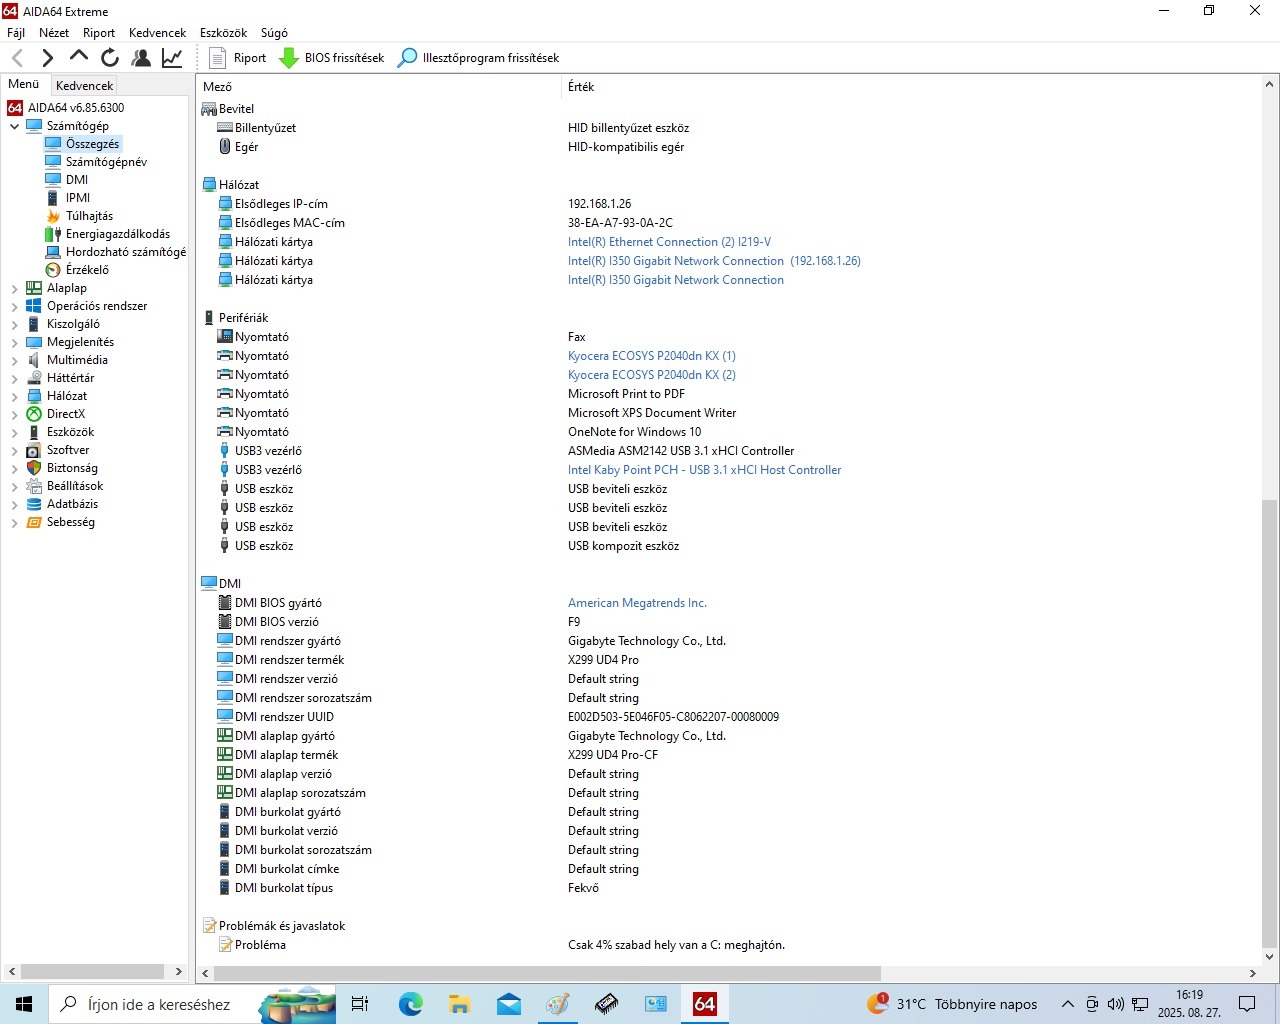Viewport: 1280px width, 1024px height.
Task: Select the Egér row icon
Action: (225, 147)
